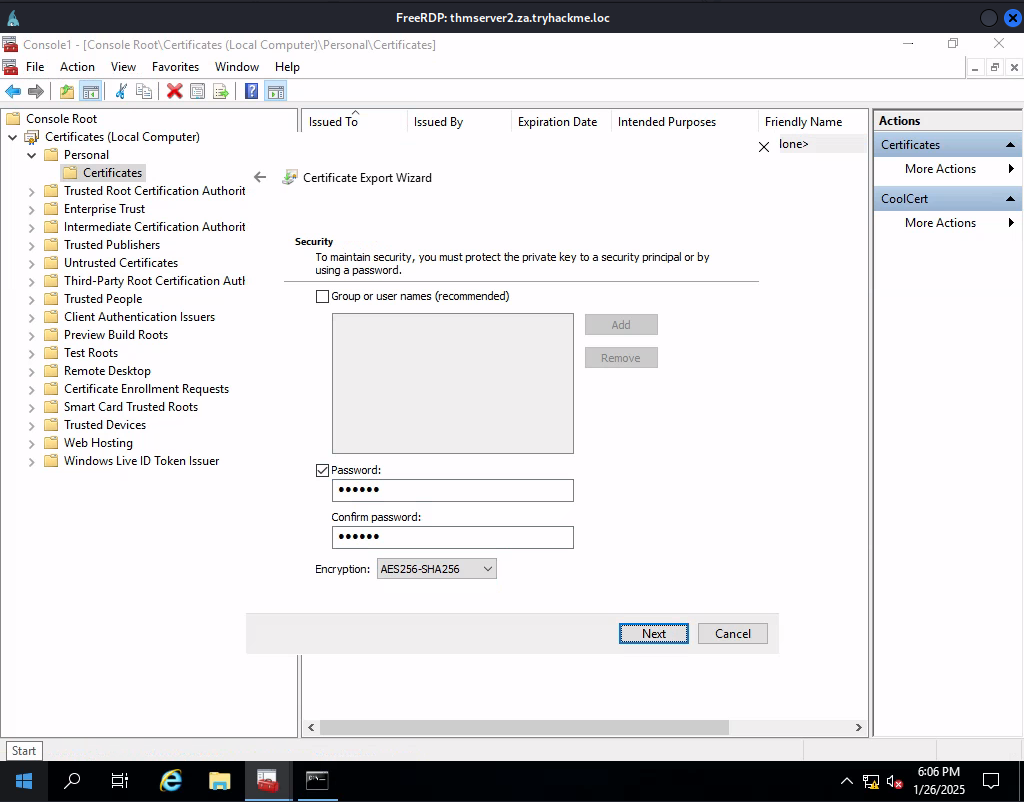Viewport: 1024px width, 802px height.
Task: Open Task View on the taskbar
Action: pyautogui.click(x=120, y=780)
